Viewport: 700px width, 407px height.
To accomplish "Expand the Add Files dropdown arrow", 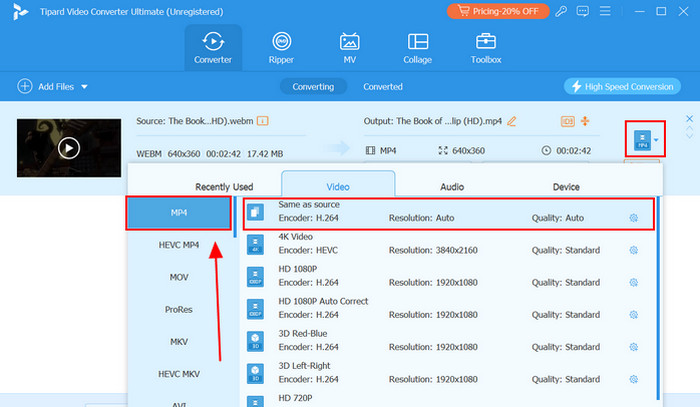I will [x=84, y=87].
